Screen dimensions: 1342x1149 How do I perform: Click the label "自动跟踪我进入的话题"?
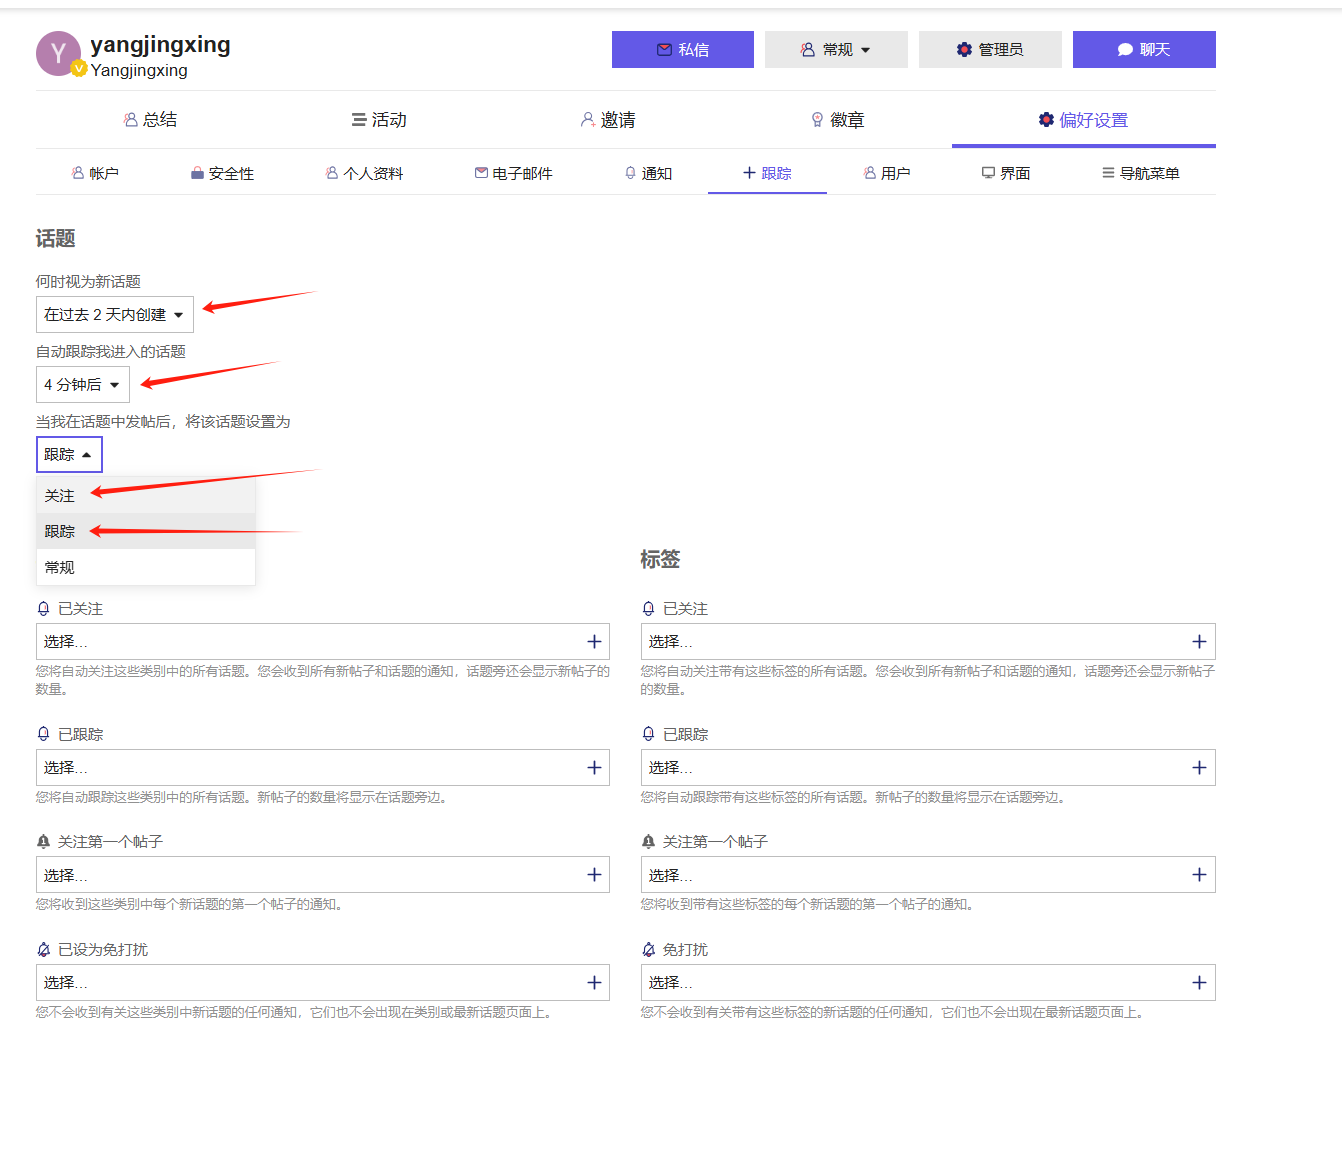point(111,352)
